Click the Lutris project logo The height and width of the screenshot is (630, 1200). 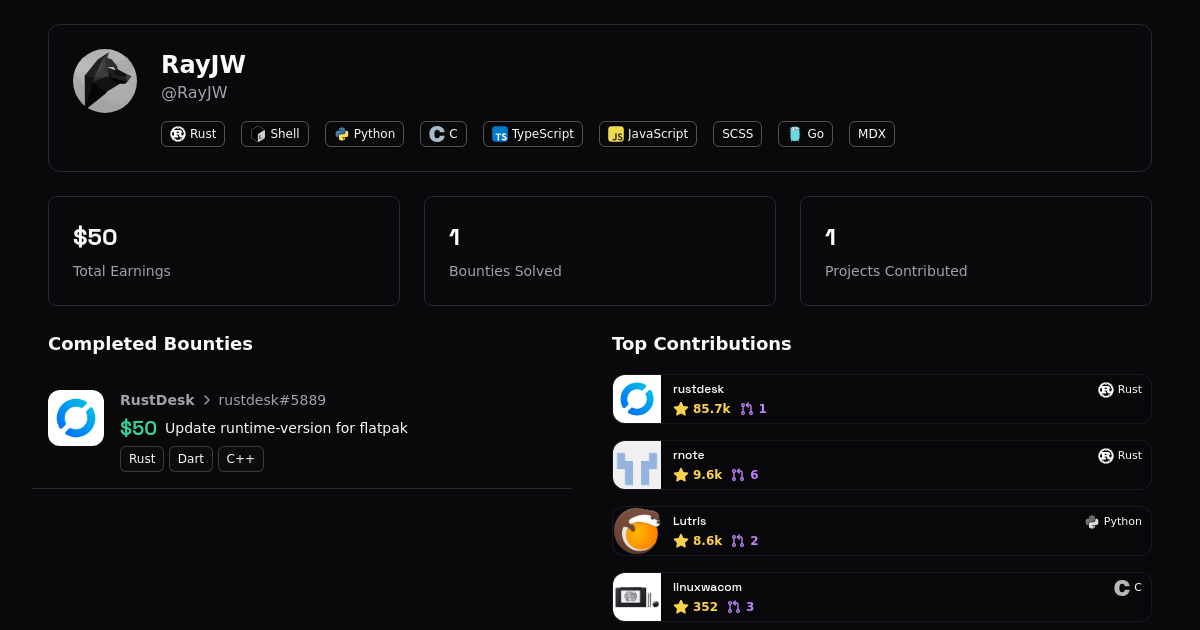(637, 531)
